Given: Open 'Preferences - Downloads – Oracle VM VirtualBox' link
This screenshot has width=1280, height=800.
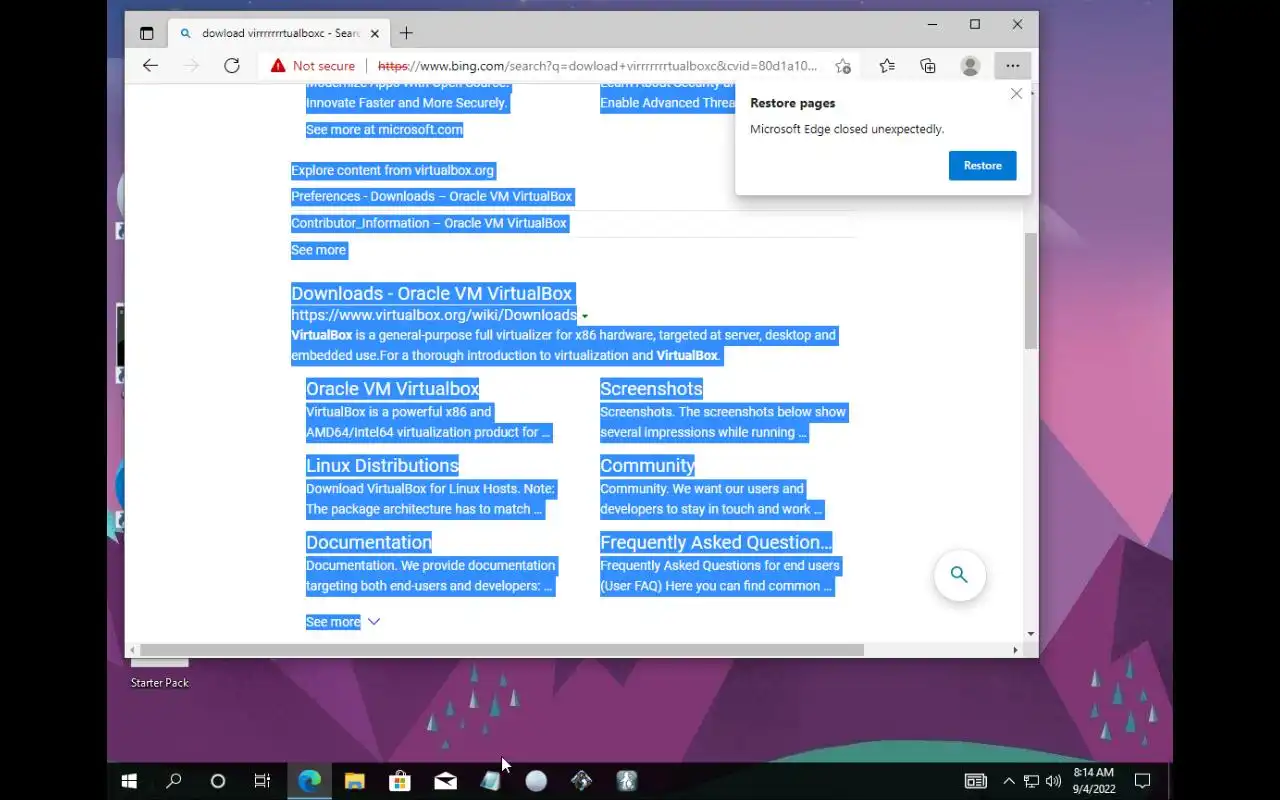Looking at the screenshot, I should click(431, 197).
